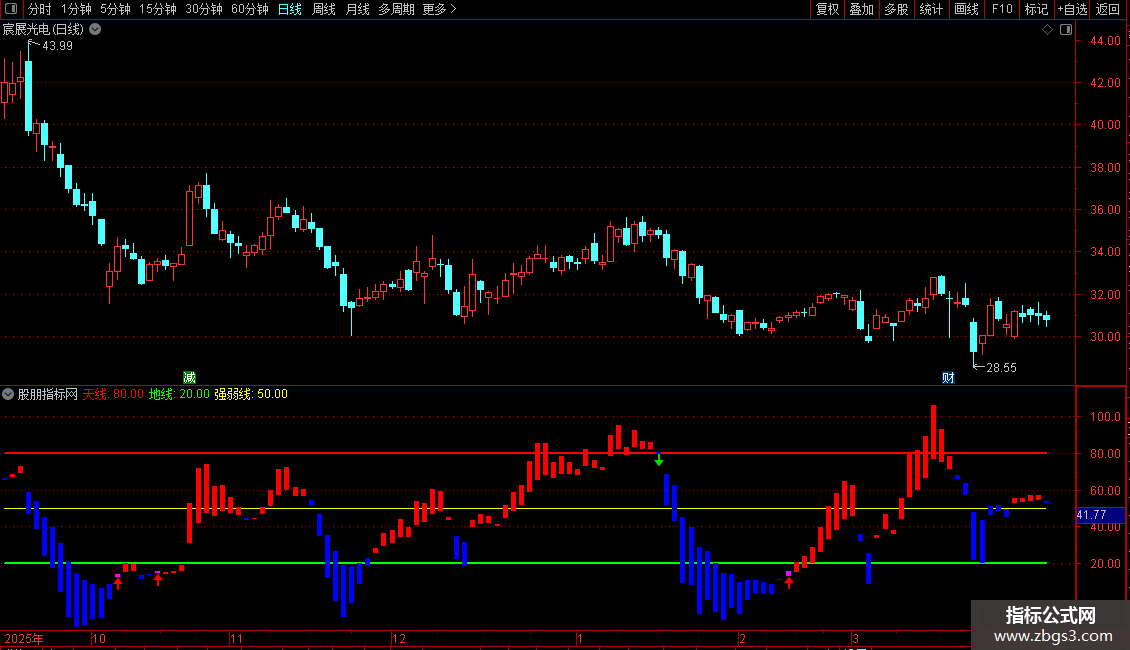Select the 15分钟 period tab
Screen dimensions: 1130x650
pyautogui.click(x=158, y=9)
